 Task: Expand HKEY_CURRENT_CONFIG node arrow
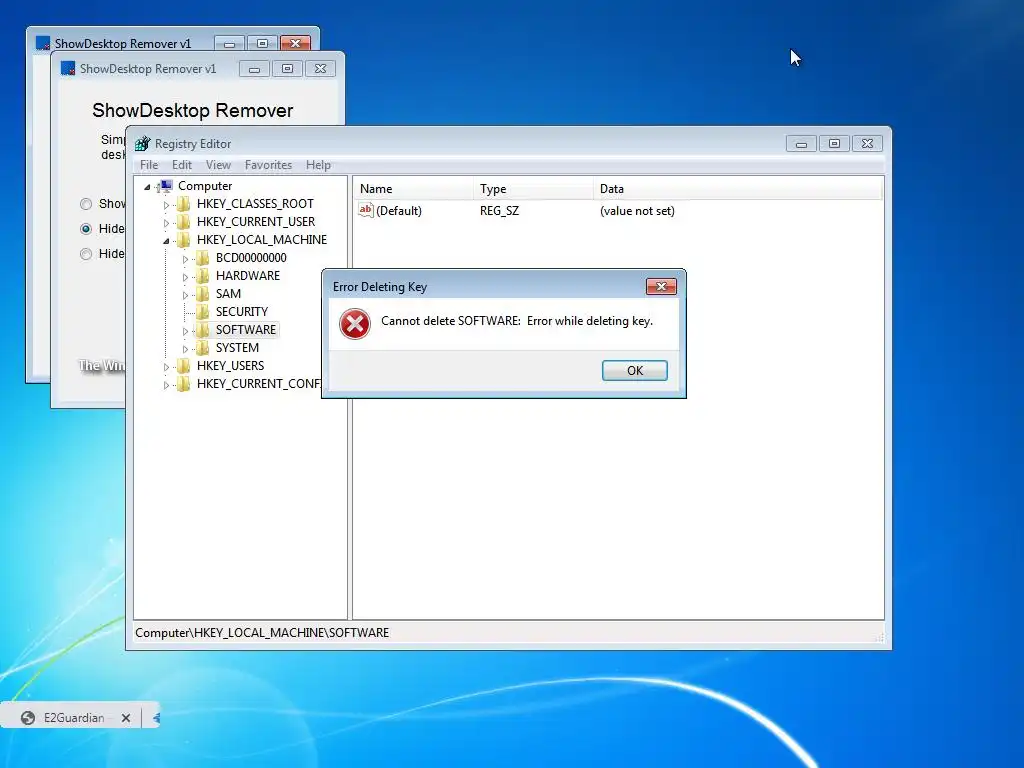pyautogui.click(x=166, y=385)
